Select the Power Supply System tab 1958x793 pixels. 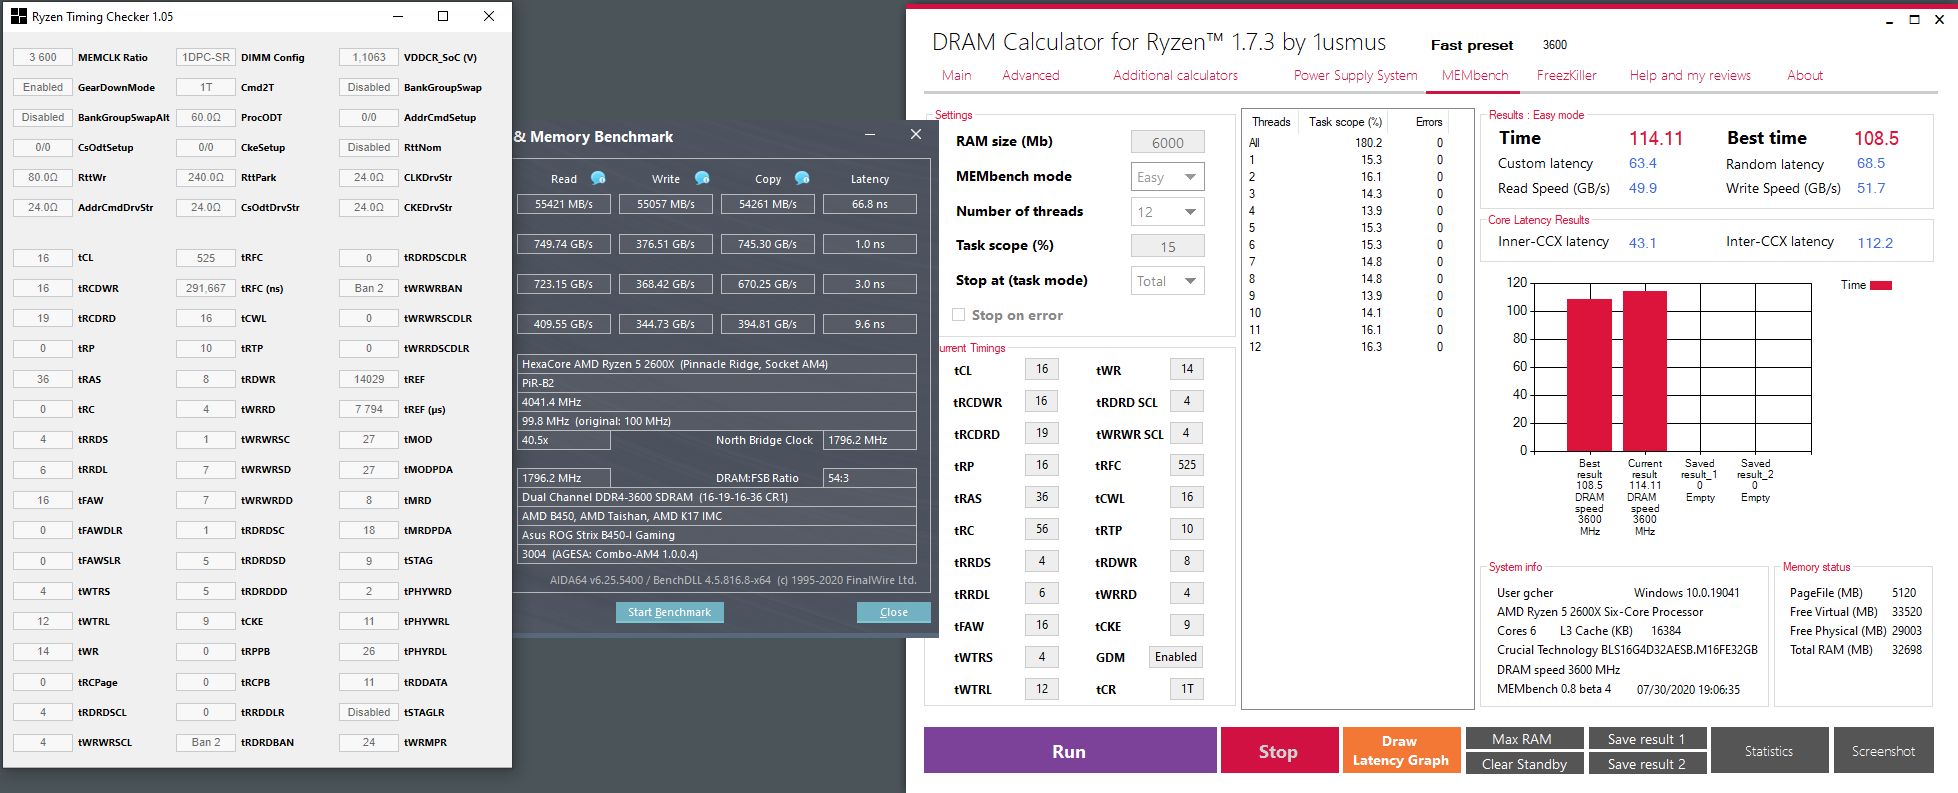pos(1356,75)
